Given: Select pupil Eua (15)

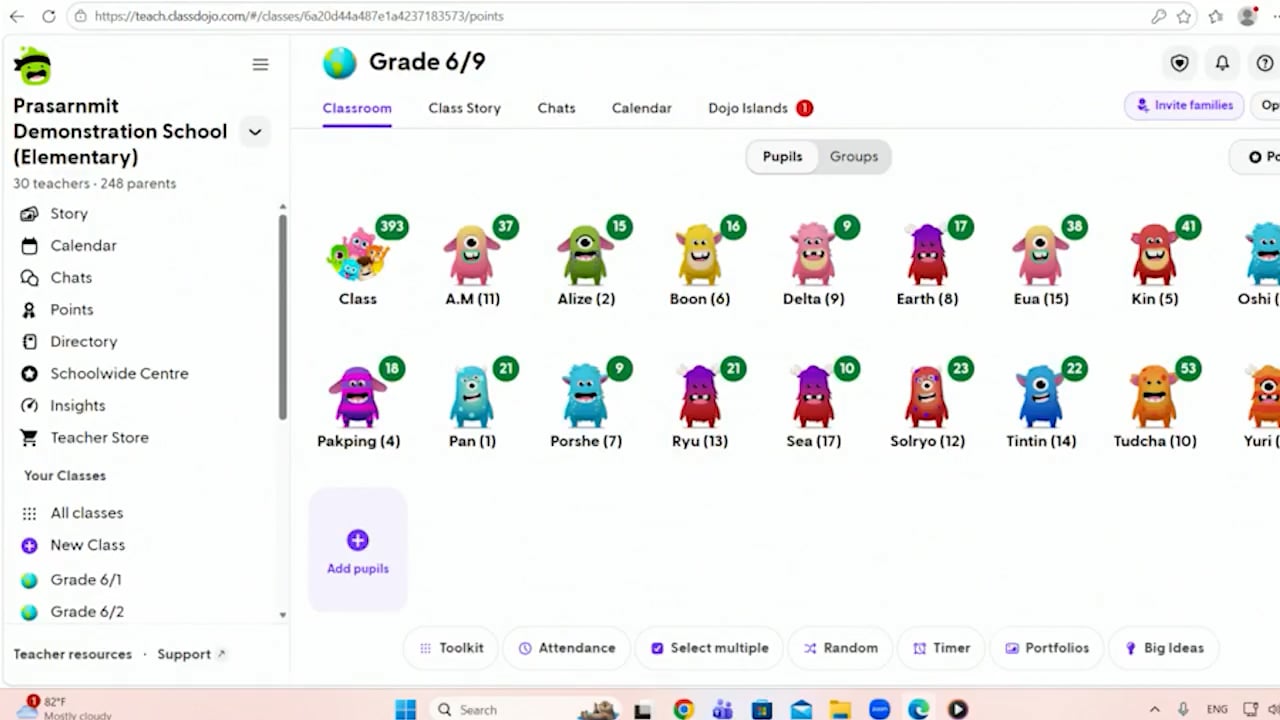Looking at the screenshot, I should point(1041,262).
